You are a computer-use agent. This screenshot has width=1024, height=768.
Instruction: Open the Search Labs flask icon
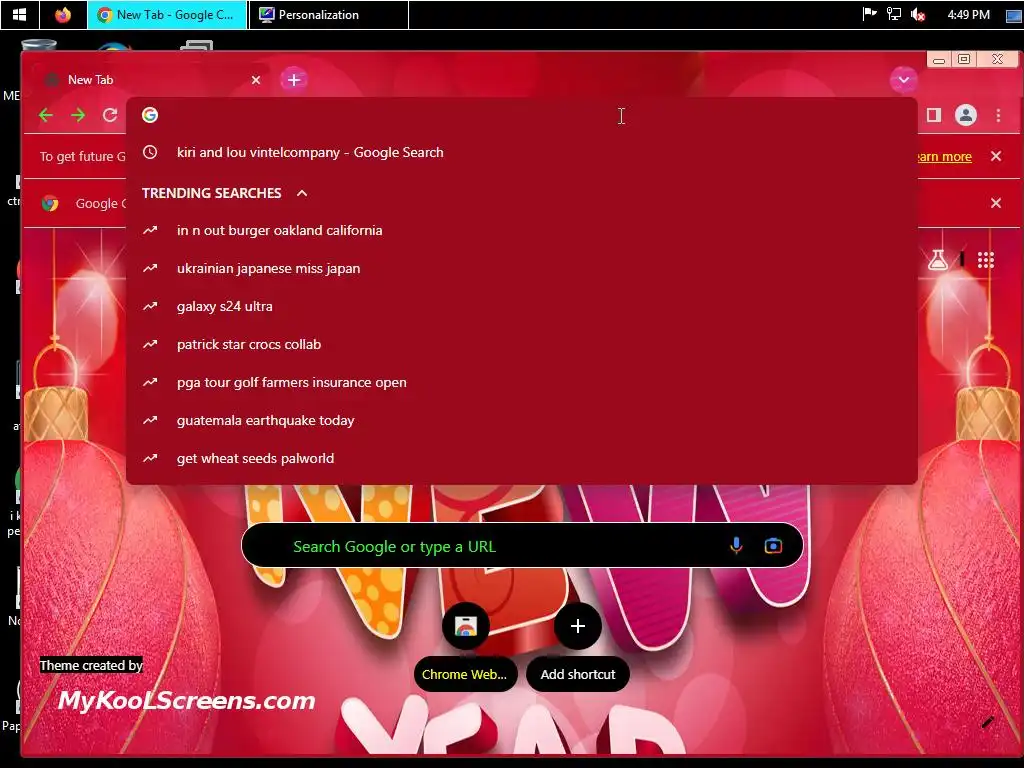pos(938,260)
